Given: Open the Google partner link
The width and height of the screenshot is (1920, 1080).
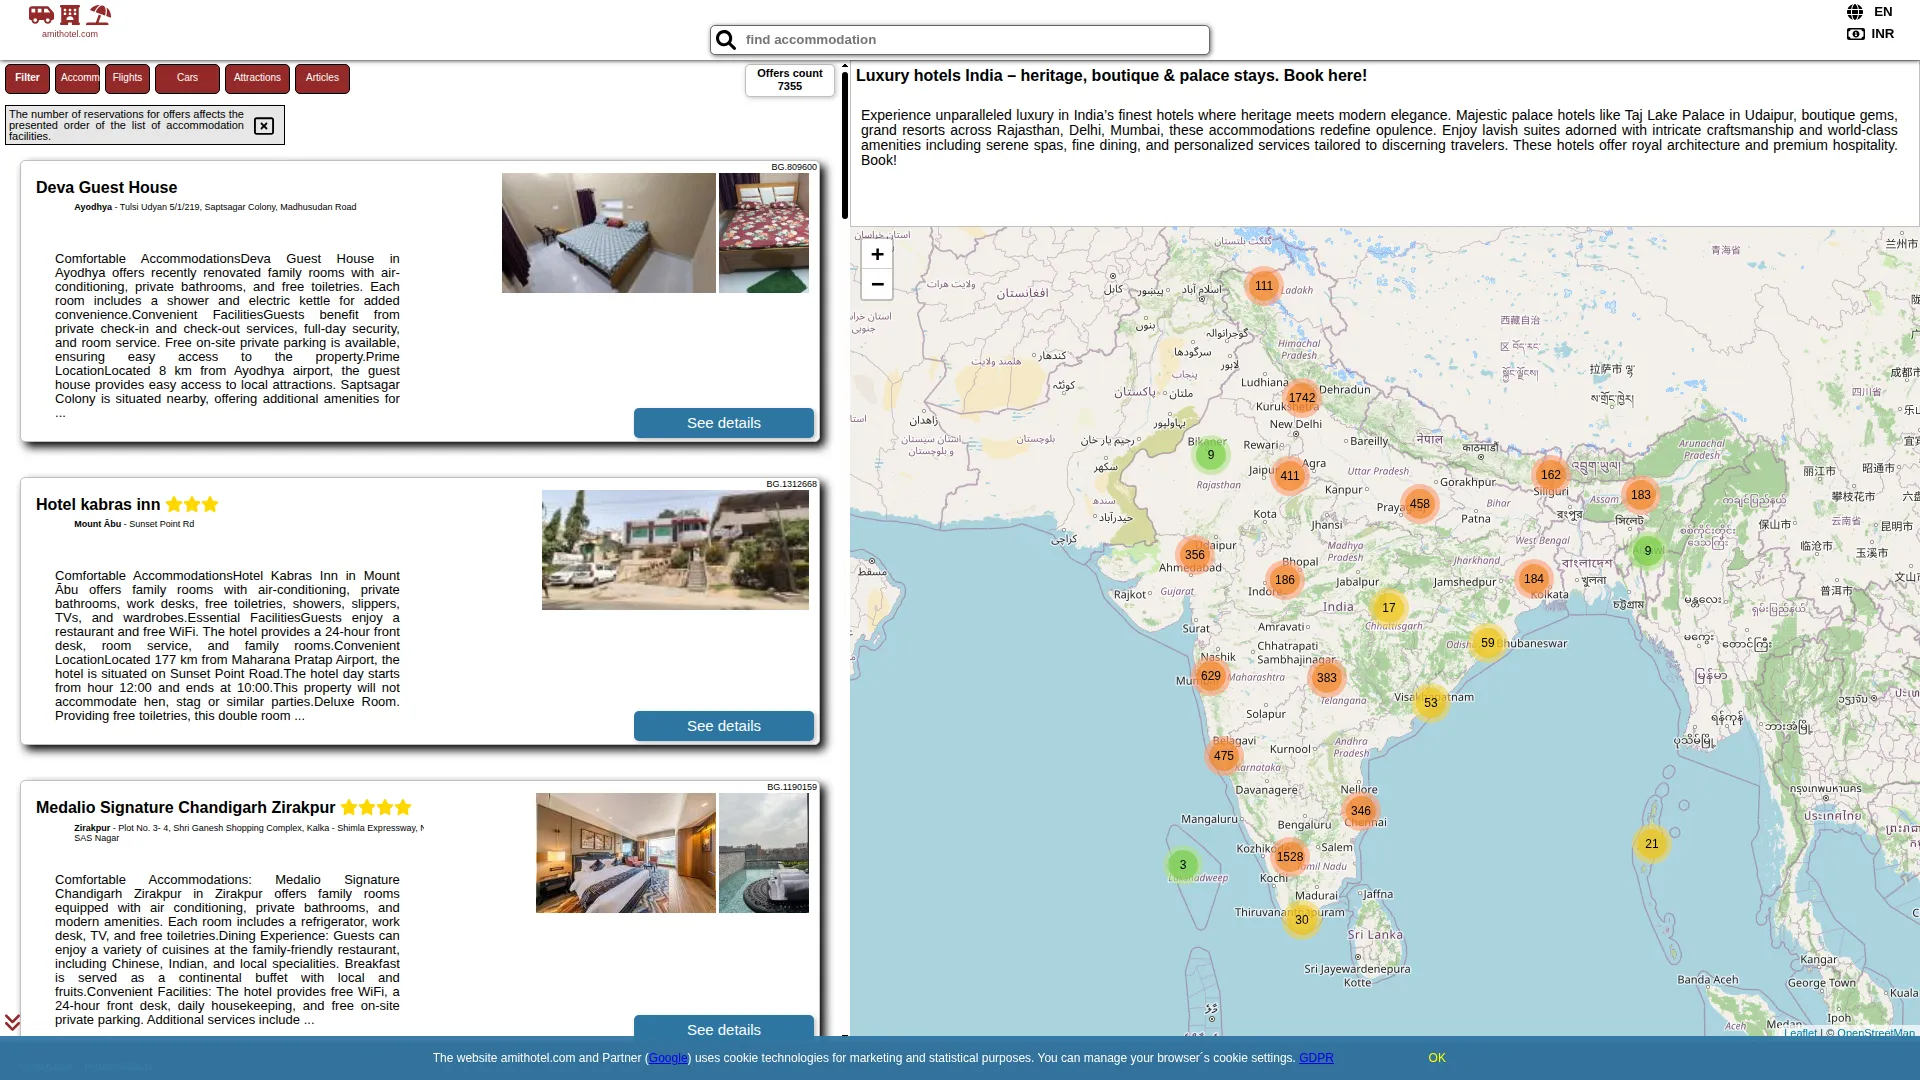Looking at the screenshot, I should (x=668, y=1058).
